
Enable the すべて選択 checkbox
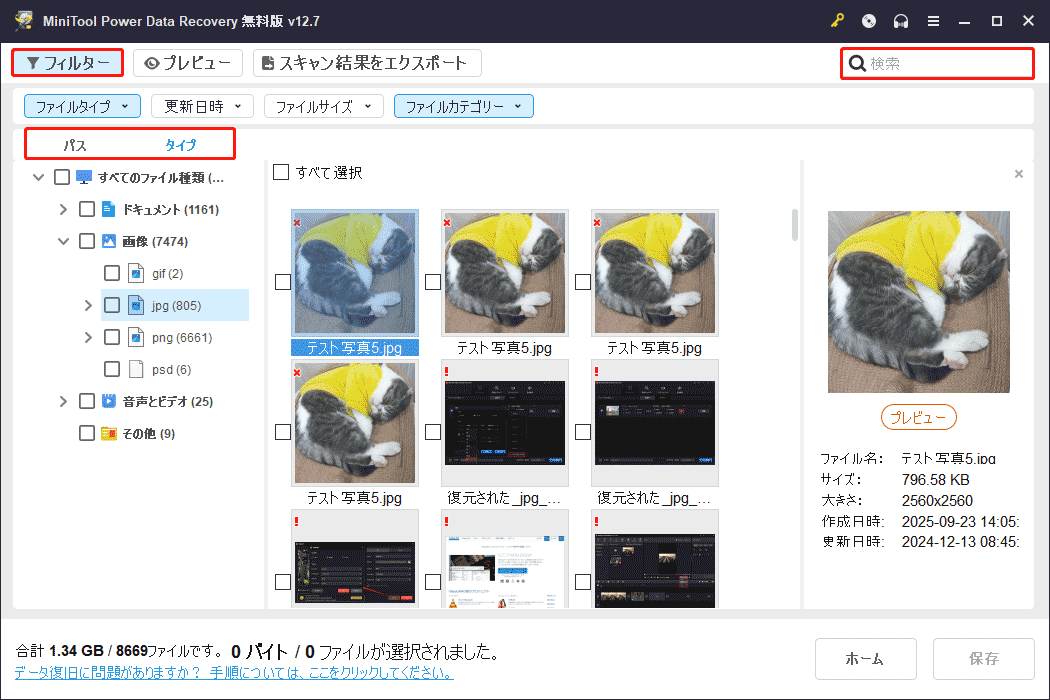[x=281, y=171]
